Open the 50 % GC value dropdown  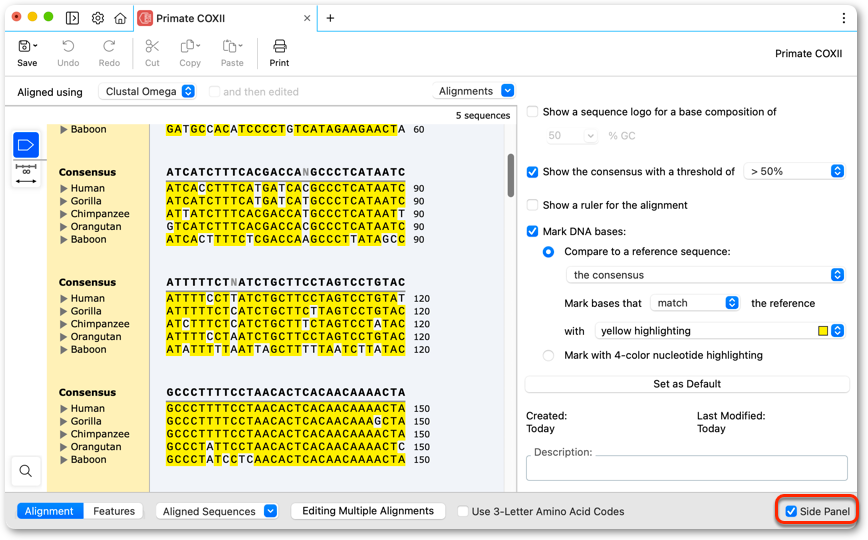click(x=570, y=136)
